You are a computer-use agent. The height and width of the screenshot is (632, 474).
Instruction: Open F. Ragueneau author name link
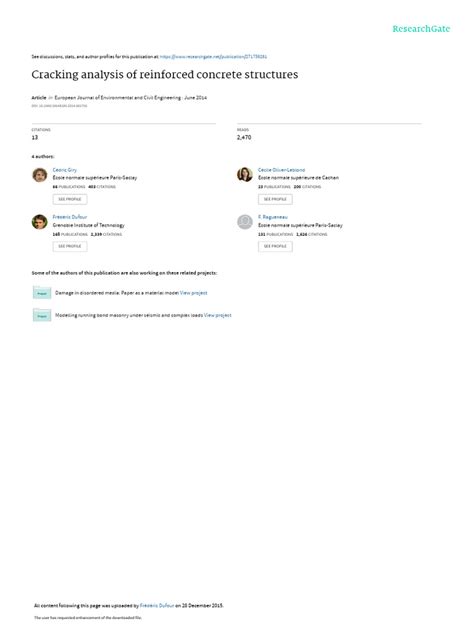click(273, 217)
